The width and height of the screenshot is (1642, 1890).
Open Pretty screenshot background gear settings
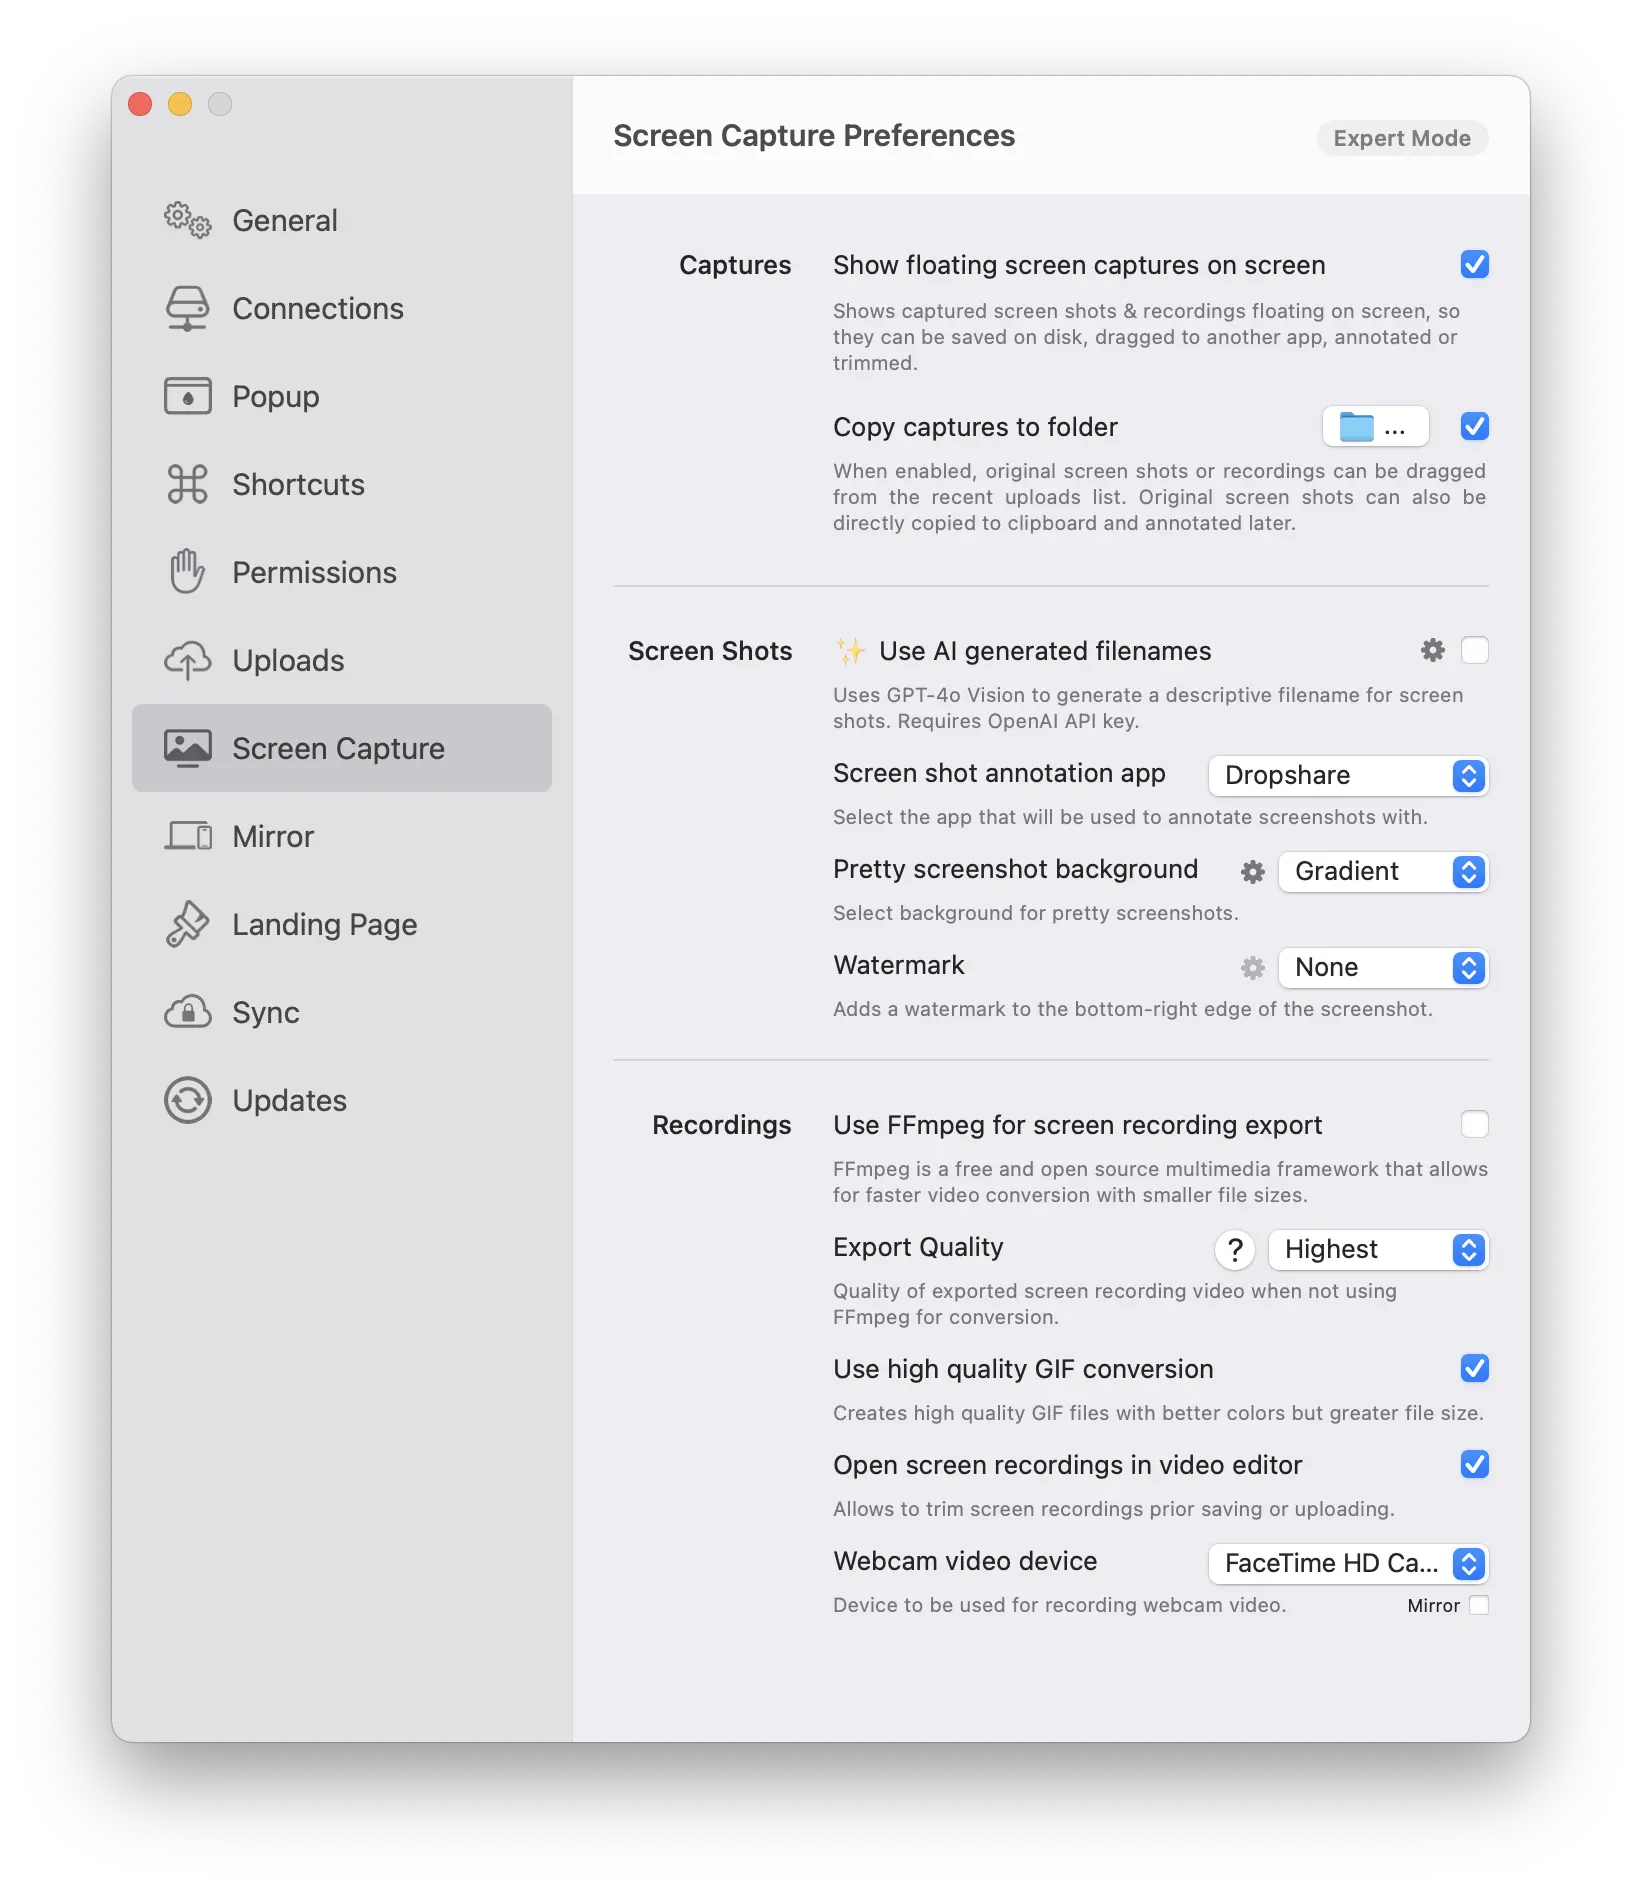pyautogui.click(x=1252, y=872)
